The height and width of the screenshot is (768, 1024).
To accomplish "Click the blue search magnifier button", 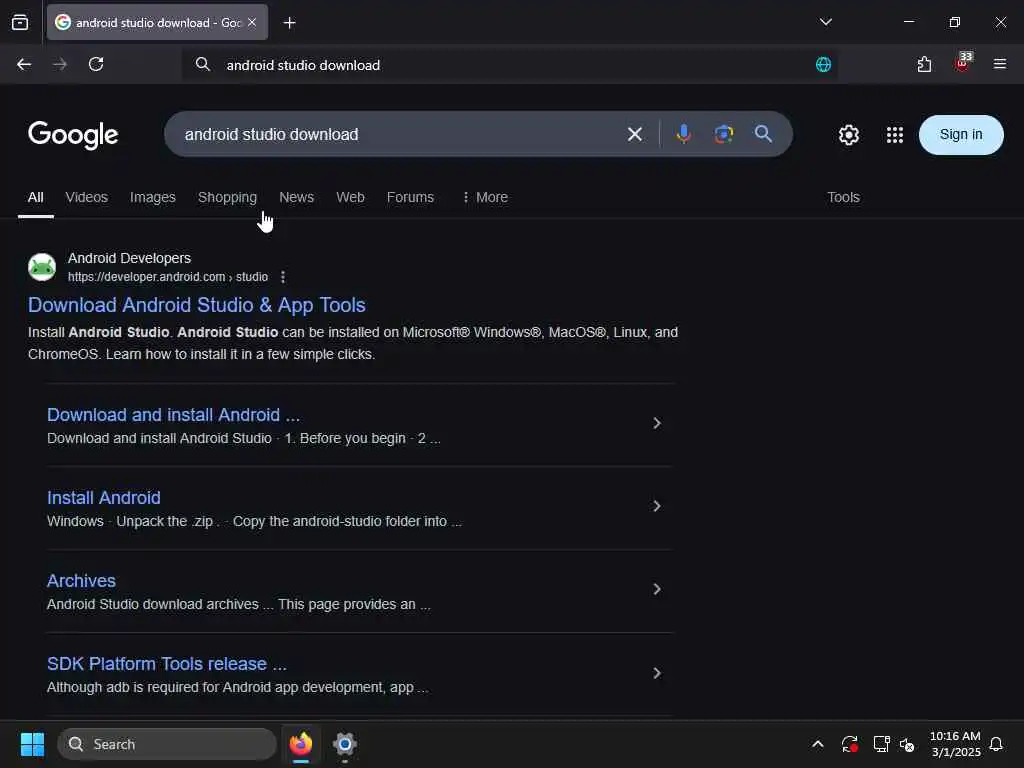I will point(763,134).
